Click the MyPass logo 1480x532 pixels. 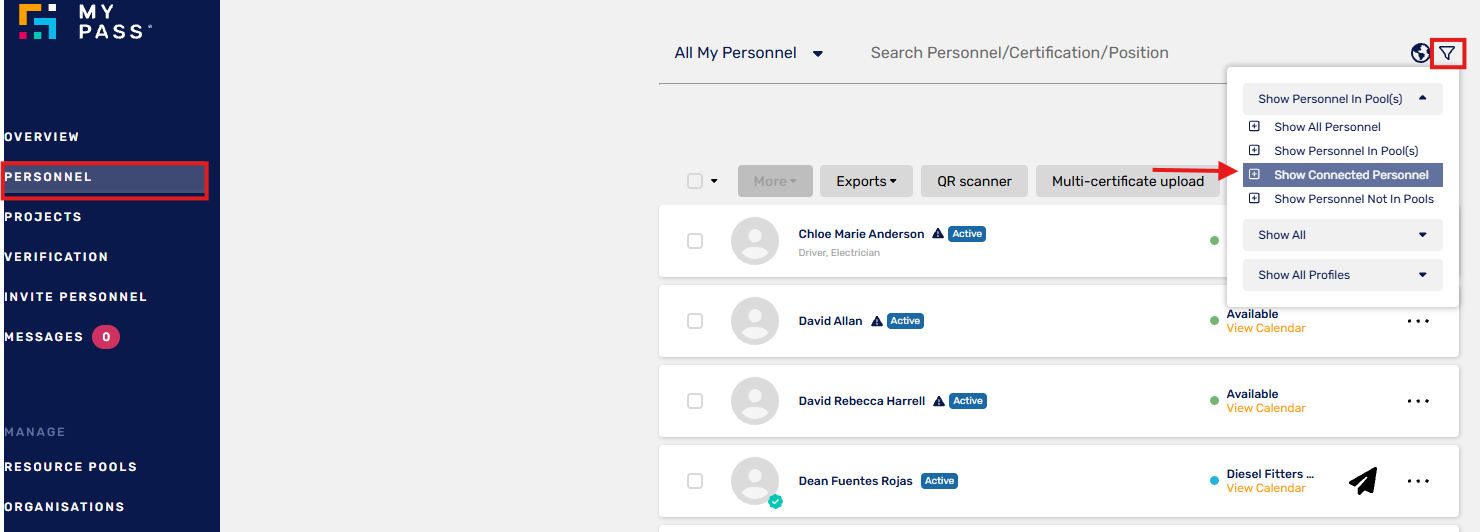tap(84, 22)
